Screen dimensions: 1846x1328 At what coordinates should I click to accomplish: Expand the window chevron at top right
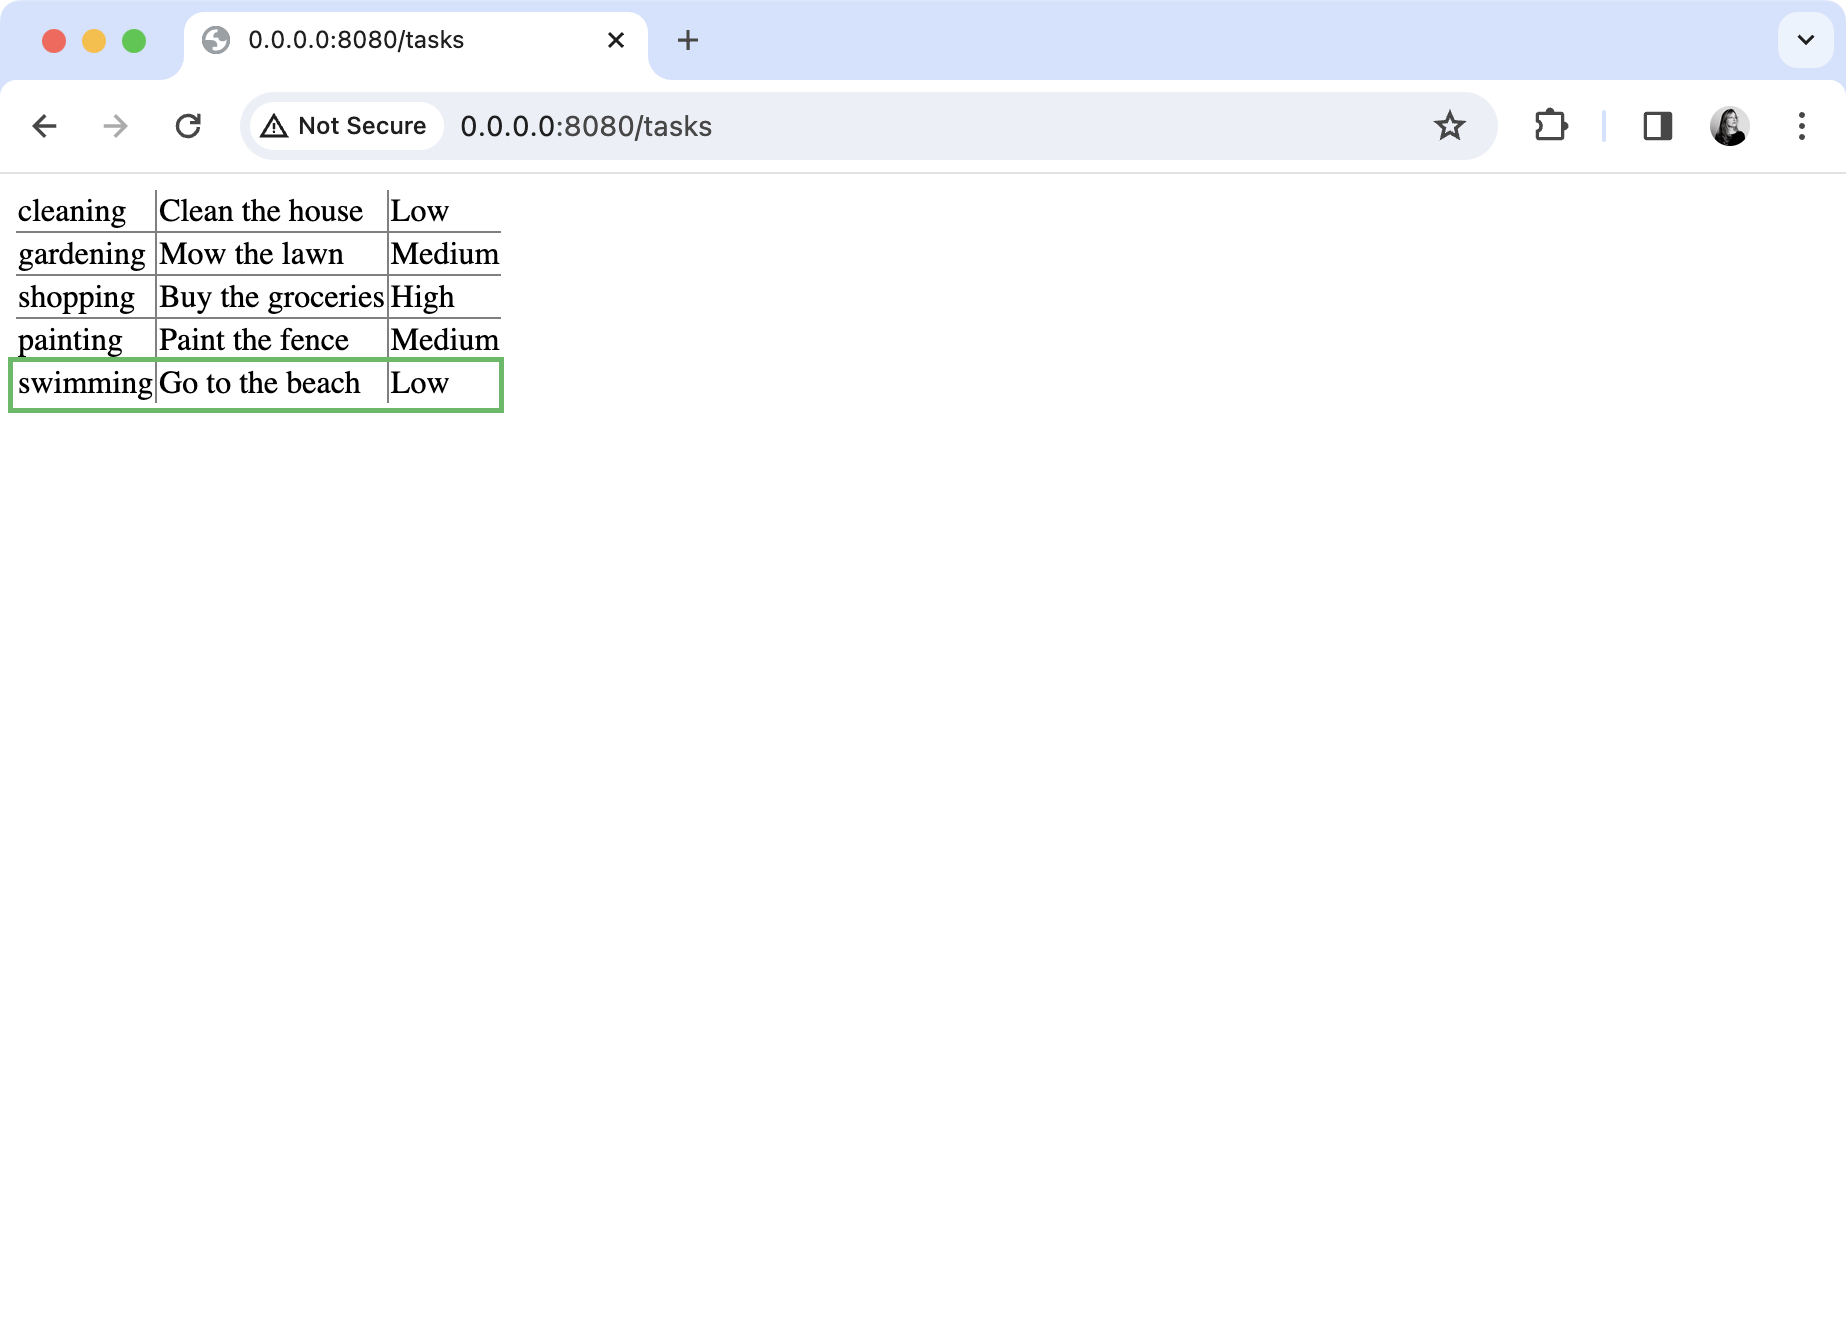(1806, 40)
